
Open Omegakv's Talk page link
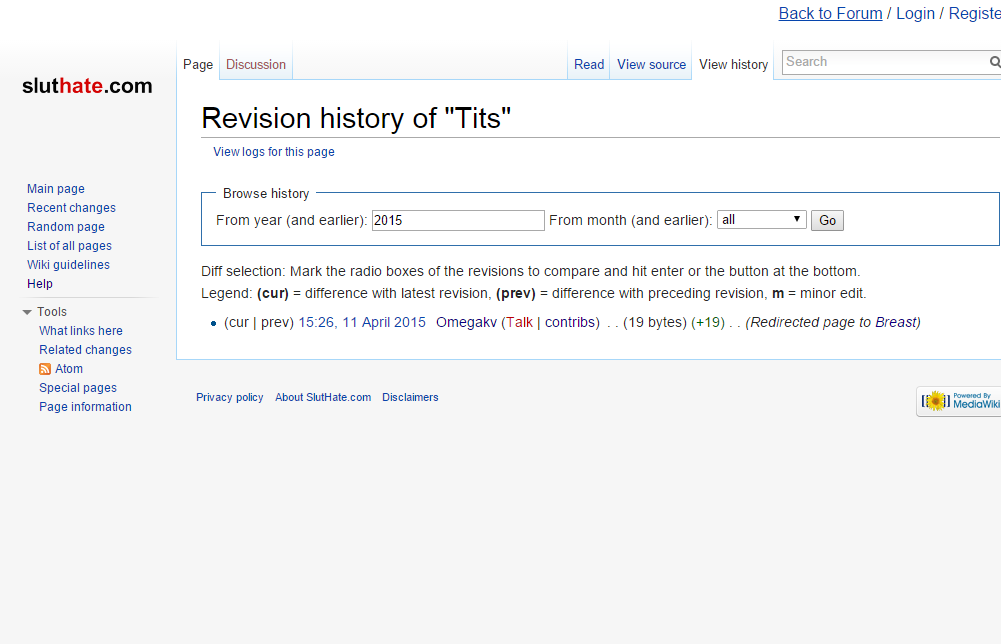tap(520, 322)
